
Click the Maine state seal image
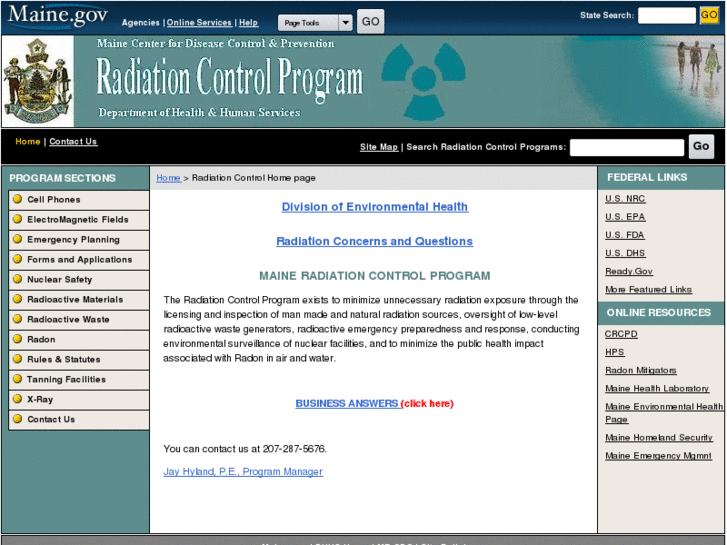pyautogui.click(x=38, y=82)
